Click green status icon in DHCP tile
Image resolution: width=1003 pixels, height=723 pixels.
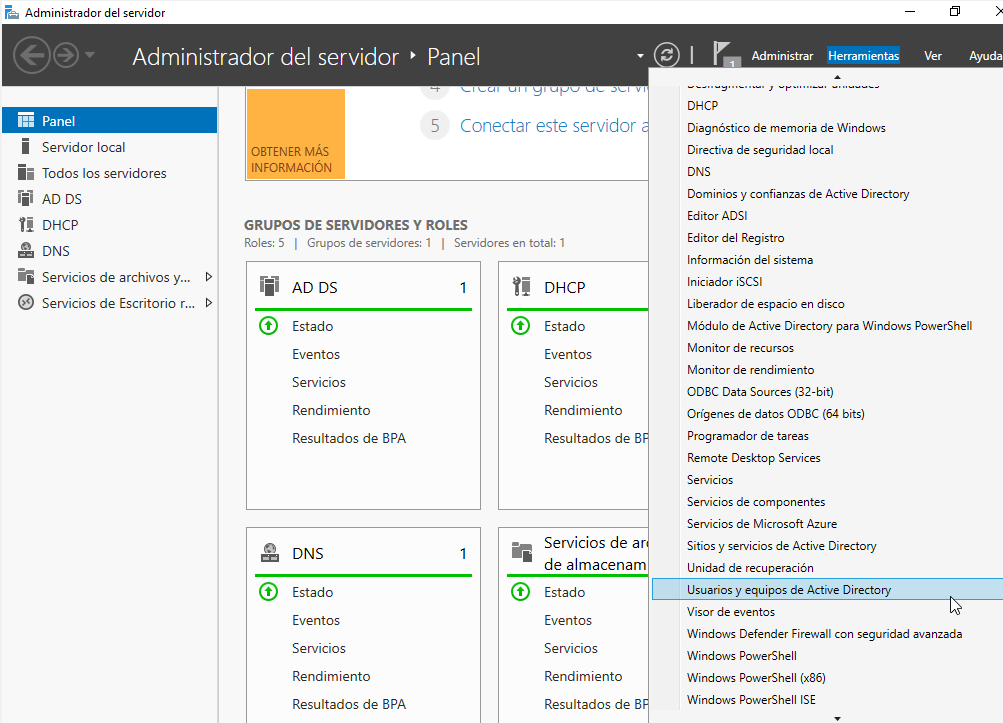521,326
